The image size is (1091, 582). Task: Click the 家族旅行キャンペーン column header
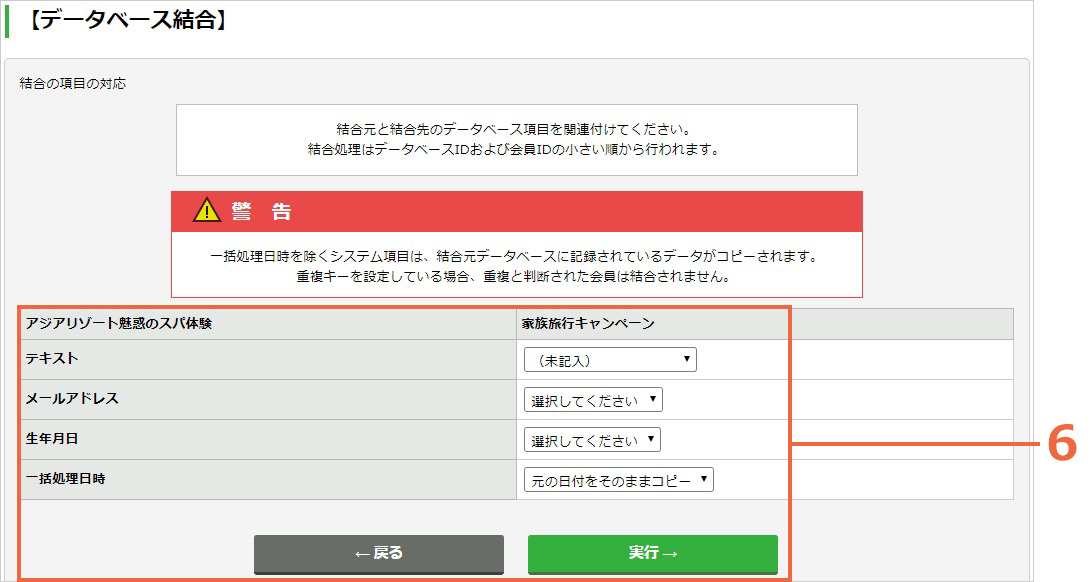coord(588,324)
